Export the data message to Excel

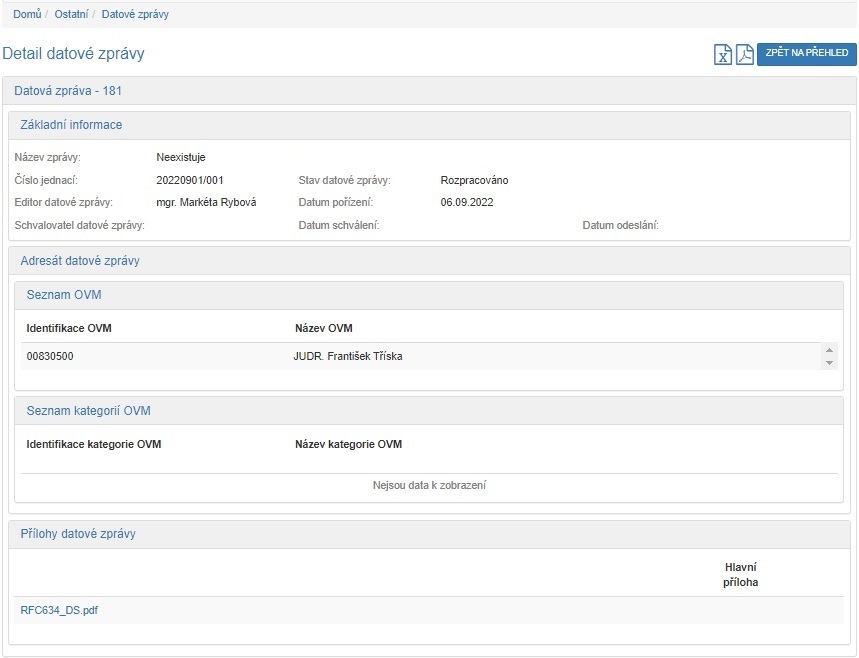pos(722,55)
